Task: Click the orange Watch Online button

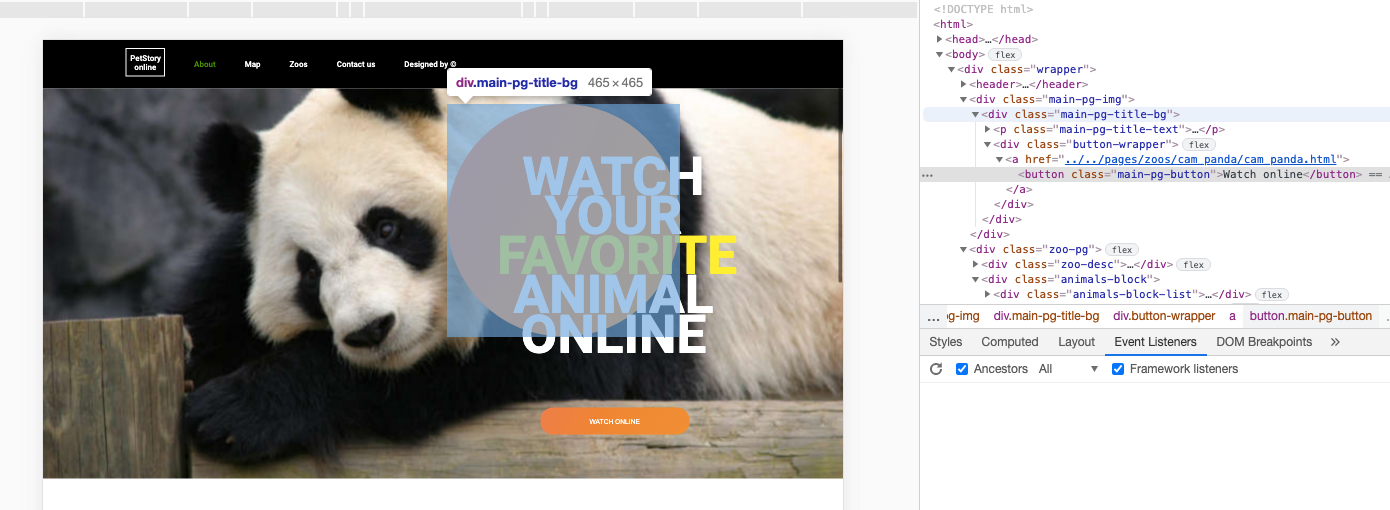Action: pos(614,421)
